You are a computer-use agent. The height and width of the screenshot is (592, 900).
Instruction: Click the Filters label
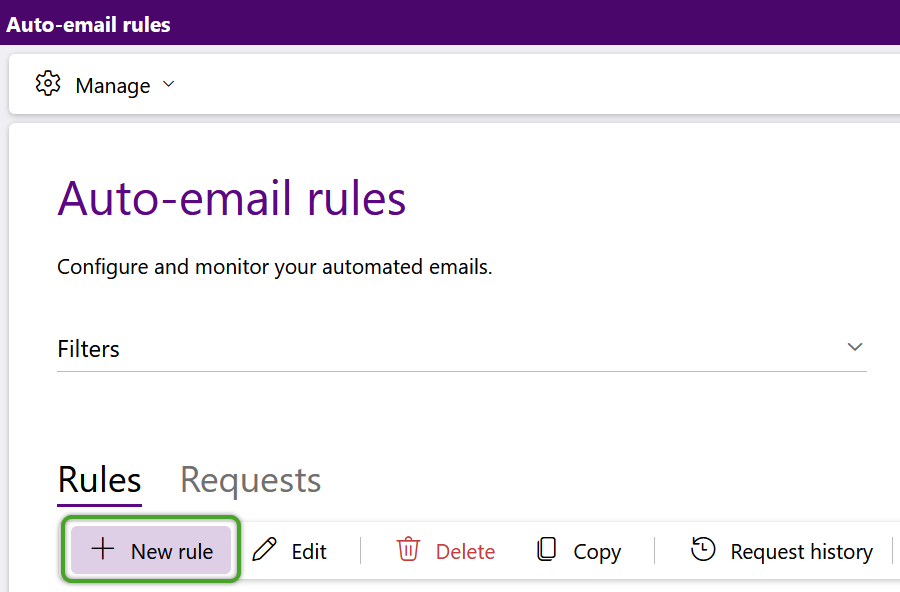[88, 349]
